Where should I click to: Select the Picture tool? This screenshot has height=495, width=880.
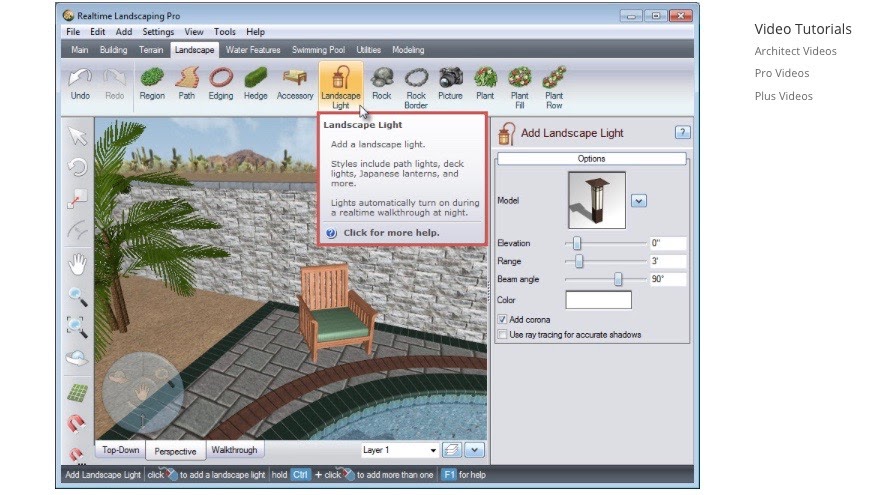coord(450,84)
